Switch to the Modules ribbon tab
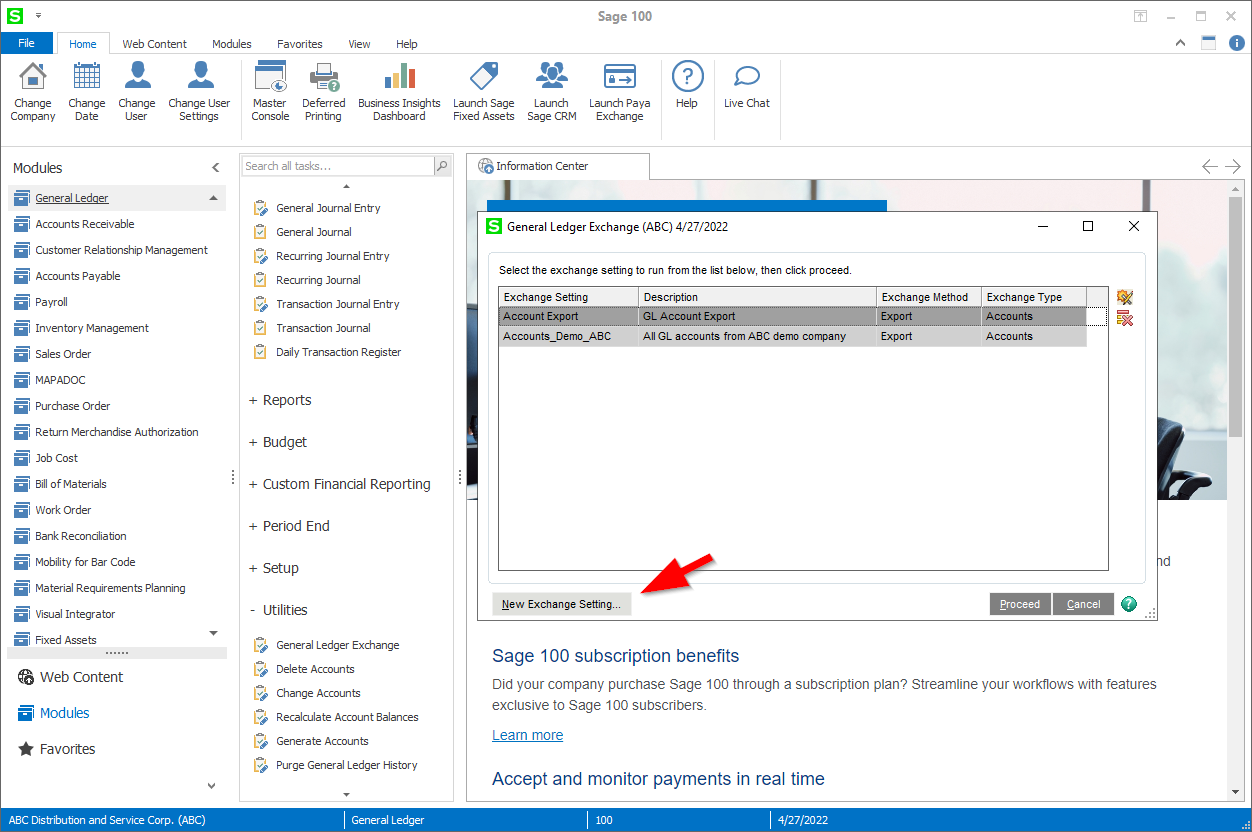Screen dimensions: 1252x832 [x=232, y=44]
